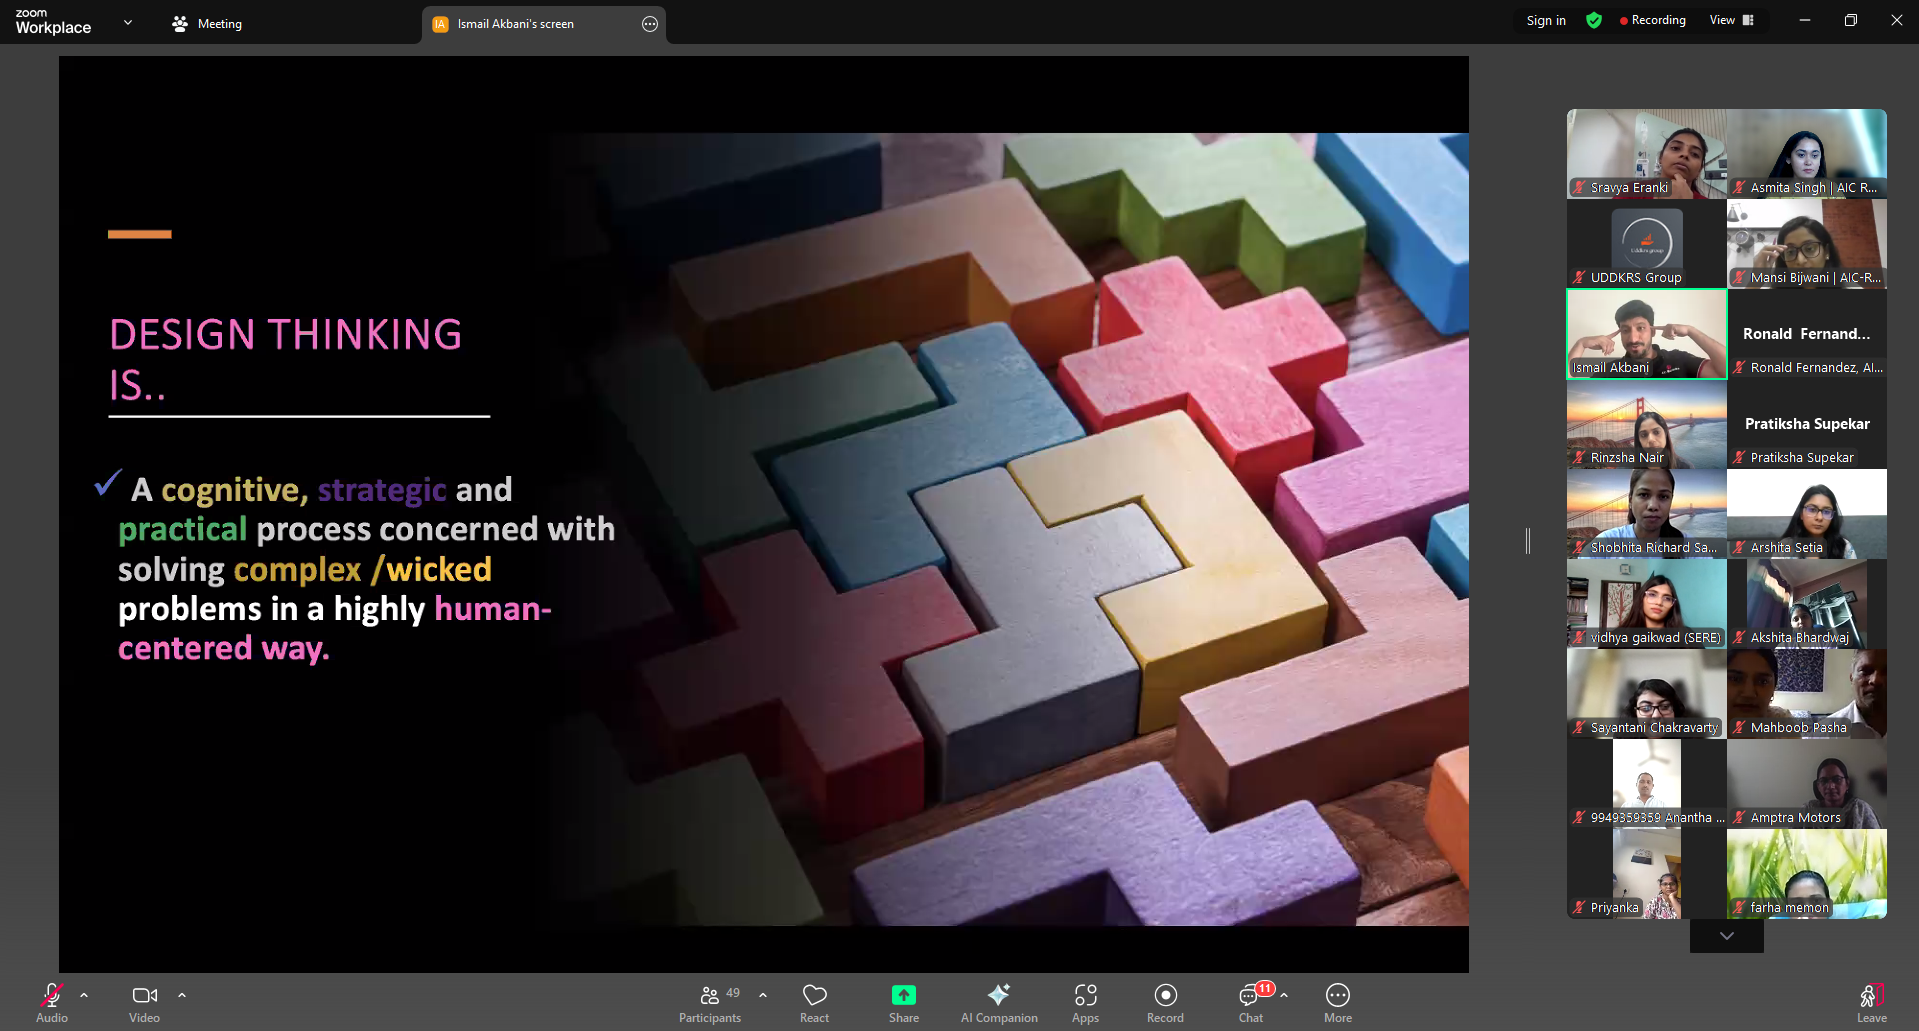Click the panel resize divider handle

pos(1528,541)
